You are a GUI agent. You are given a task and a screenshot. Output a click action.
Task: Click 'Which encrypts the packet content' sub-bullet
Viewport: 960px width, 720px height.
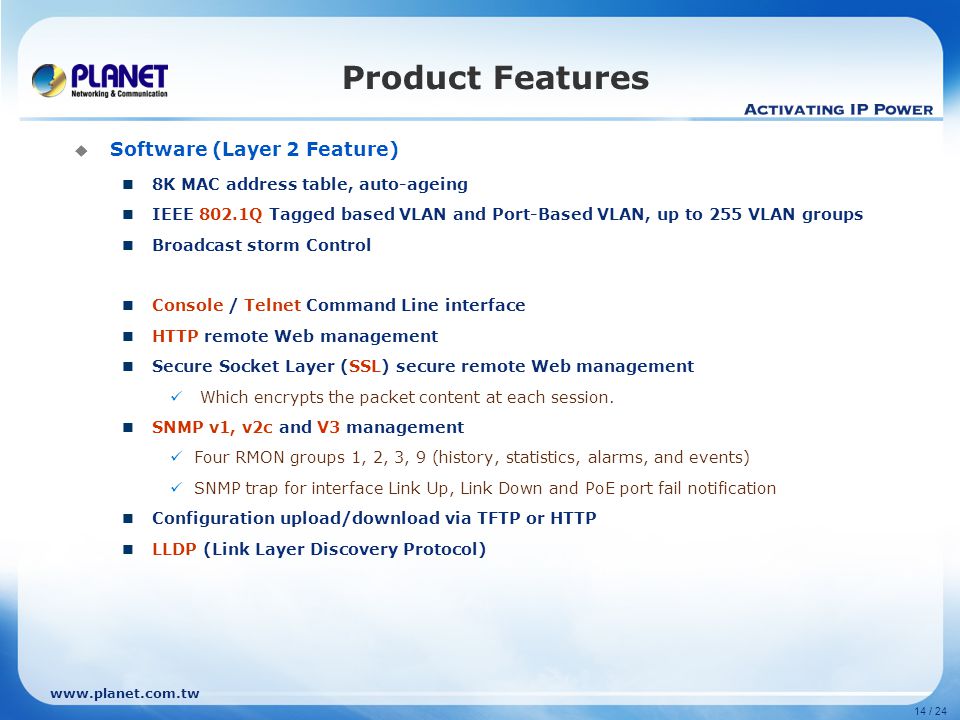(407, 397)
